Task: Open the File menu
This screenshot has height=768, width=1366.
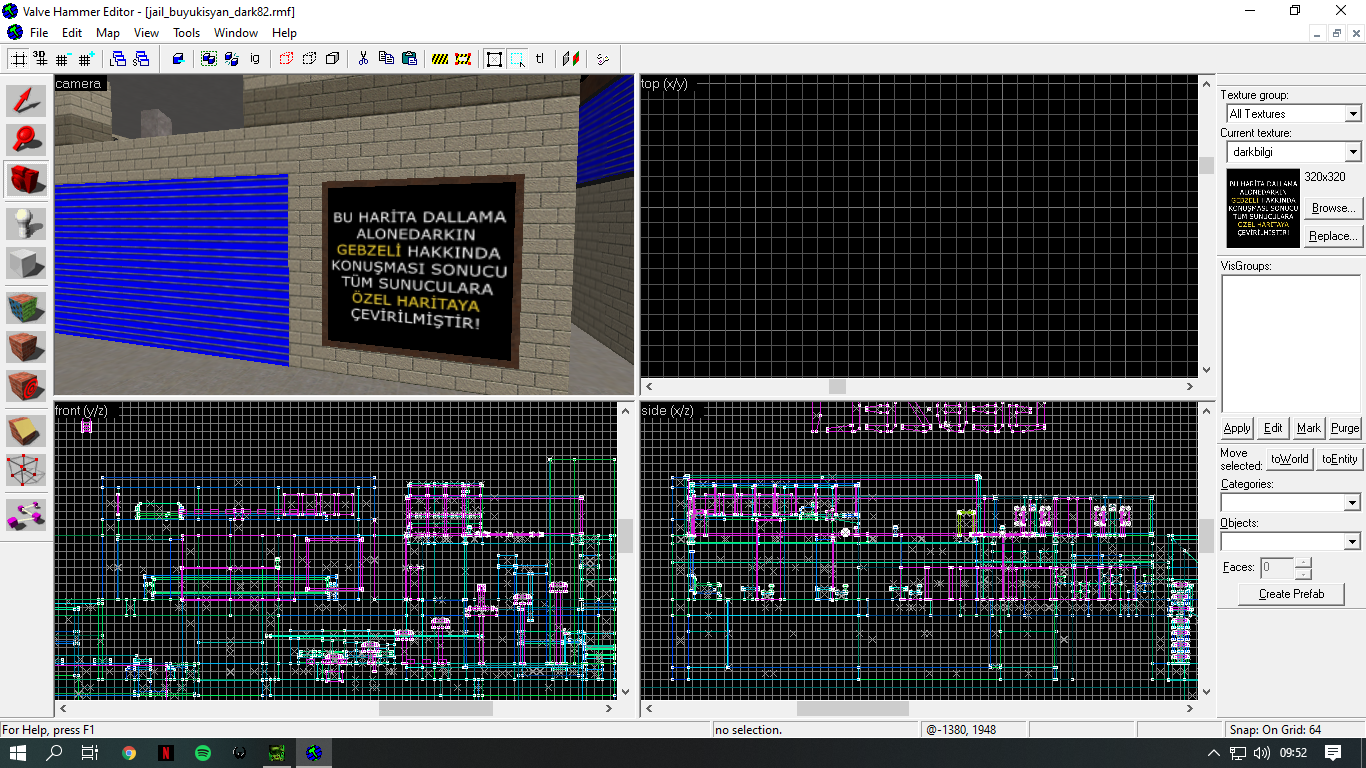Action: [39, 33]
